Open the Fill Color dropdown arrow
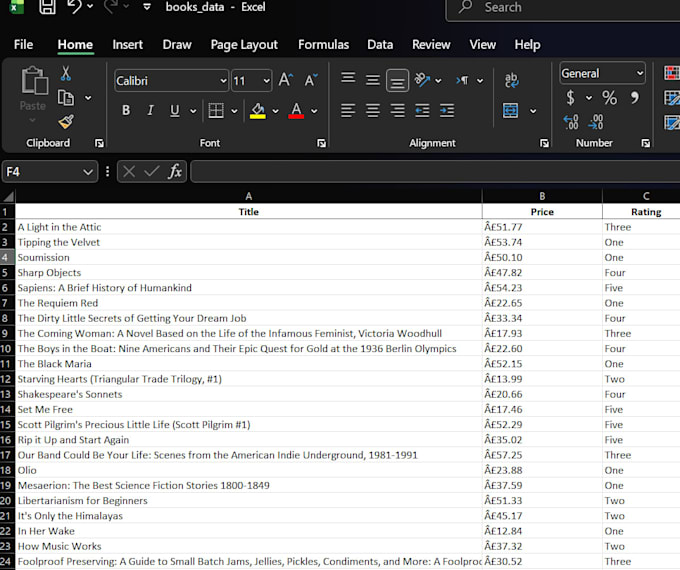Viewport: 680px width, 570px height. pos(275,111)
